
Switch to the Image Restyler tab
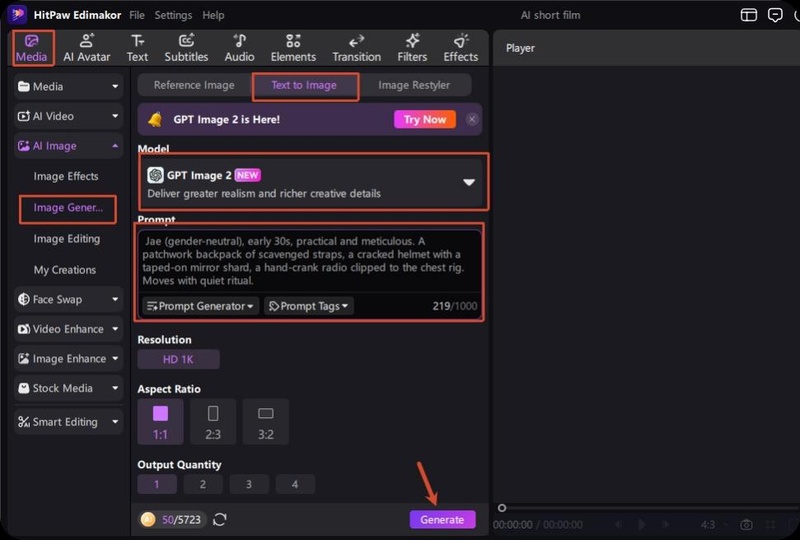pos(414,85)
